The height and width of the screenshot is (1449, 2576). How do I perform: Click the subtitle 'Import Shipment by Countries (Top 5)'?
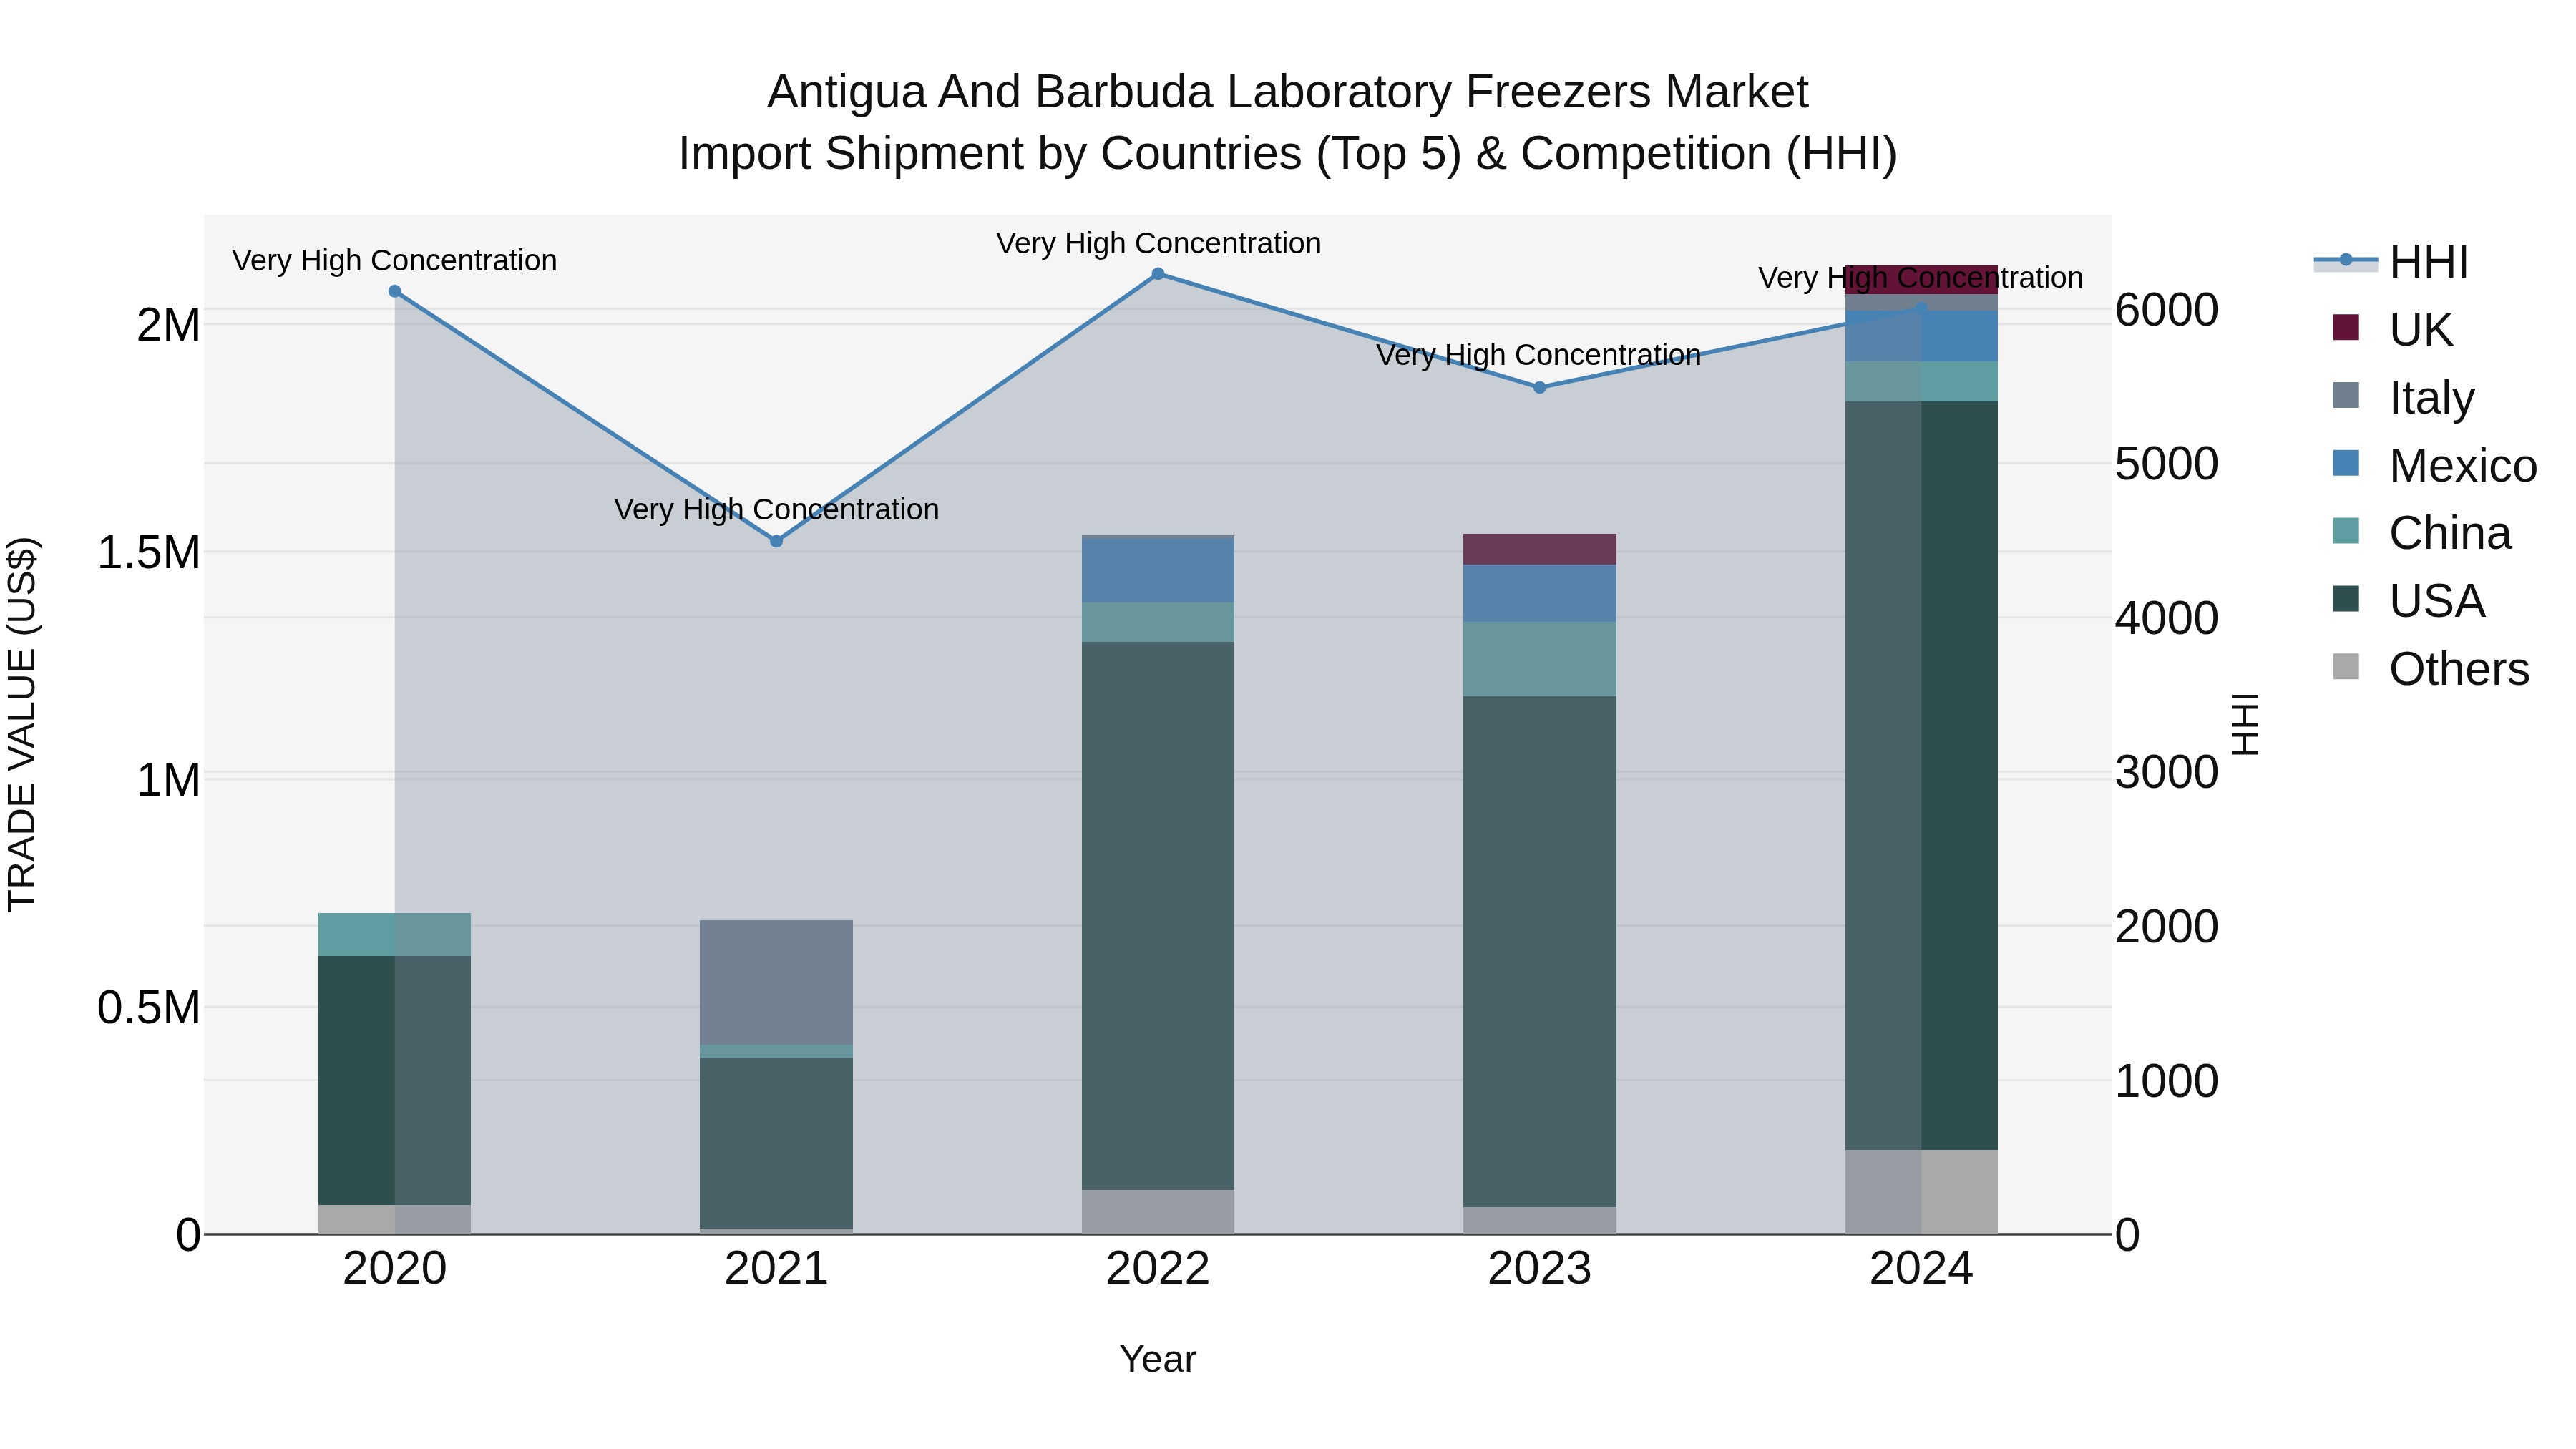pos(1070,154)
